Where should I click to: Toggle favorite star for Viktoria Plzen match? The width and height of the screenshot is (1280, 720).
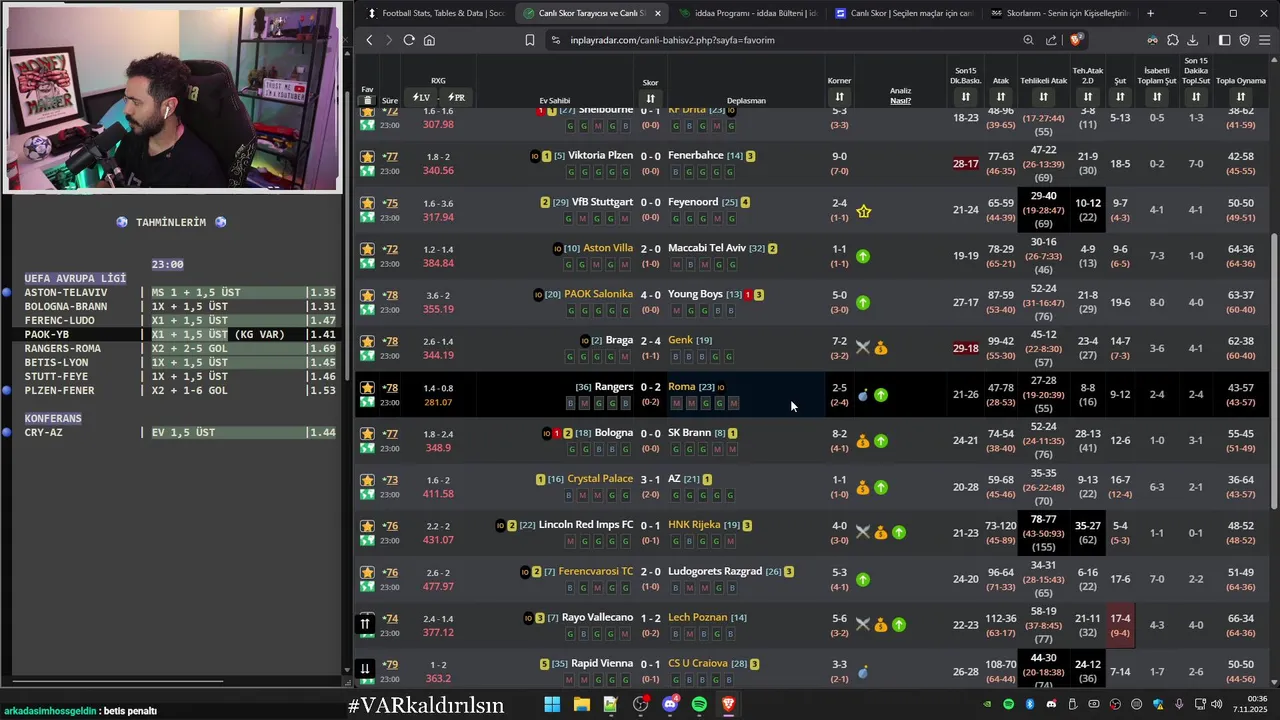pos(367,157)
